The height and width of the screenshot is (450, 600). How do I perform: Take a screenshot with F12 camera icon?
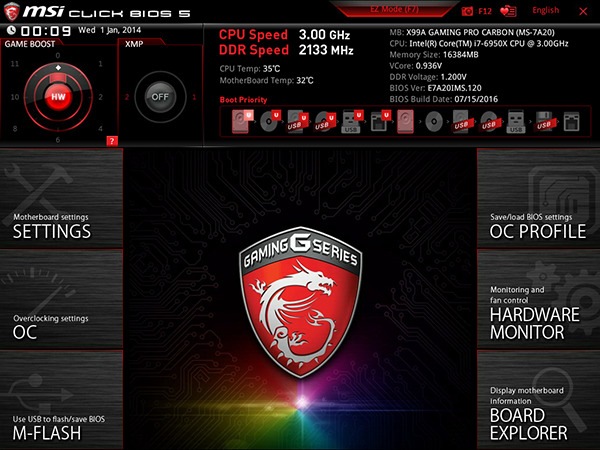point(476,11)
